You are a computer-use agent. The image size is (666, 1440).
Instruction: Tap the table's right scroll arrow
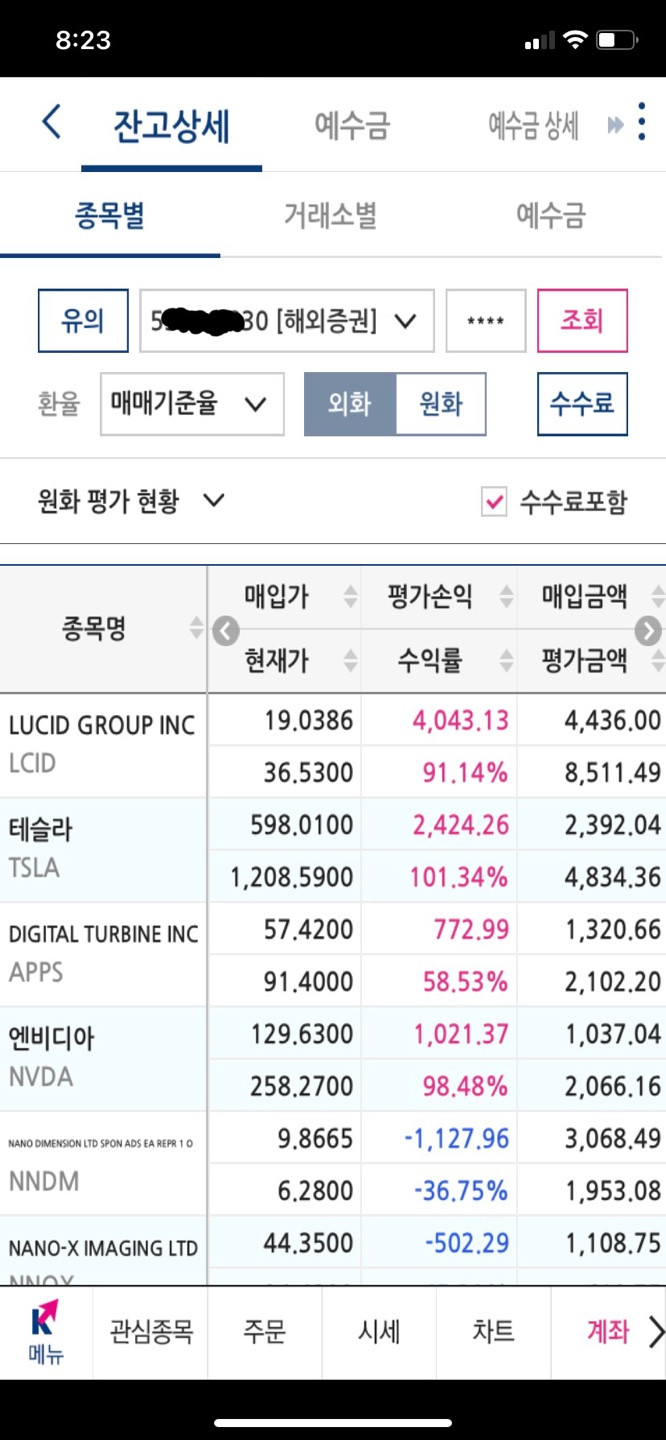[649, 630]
